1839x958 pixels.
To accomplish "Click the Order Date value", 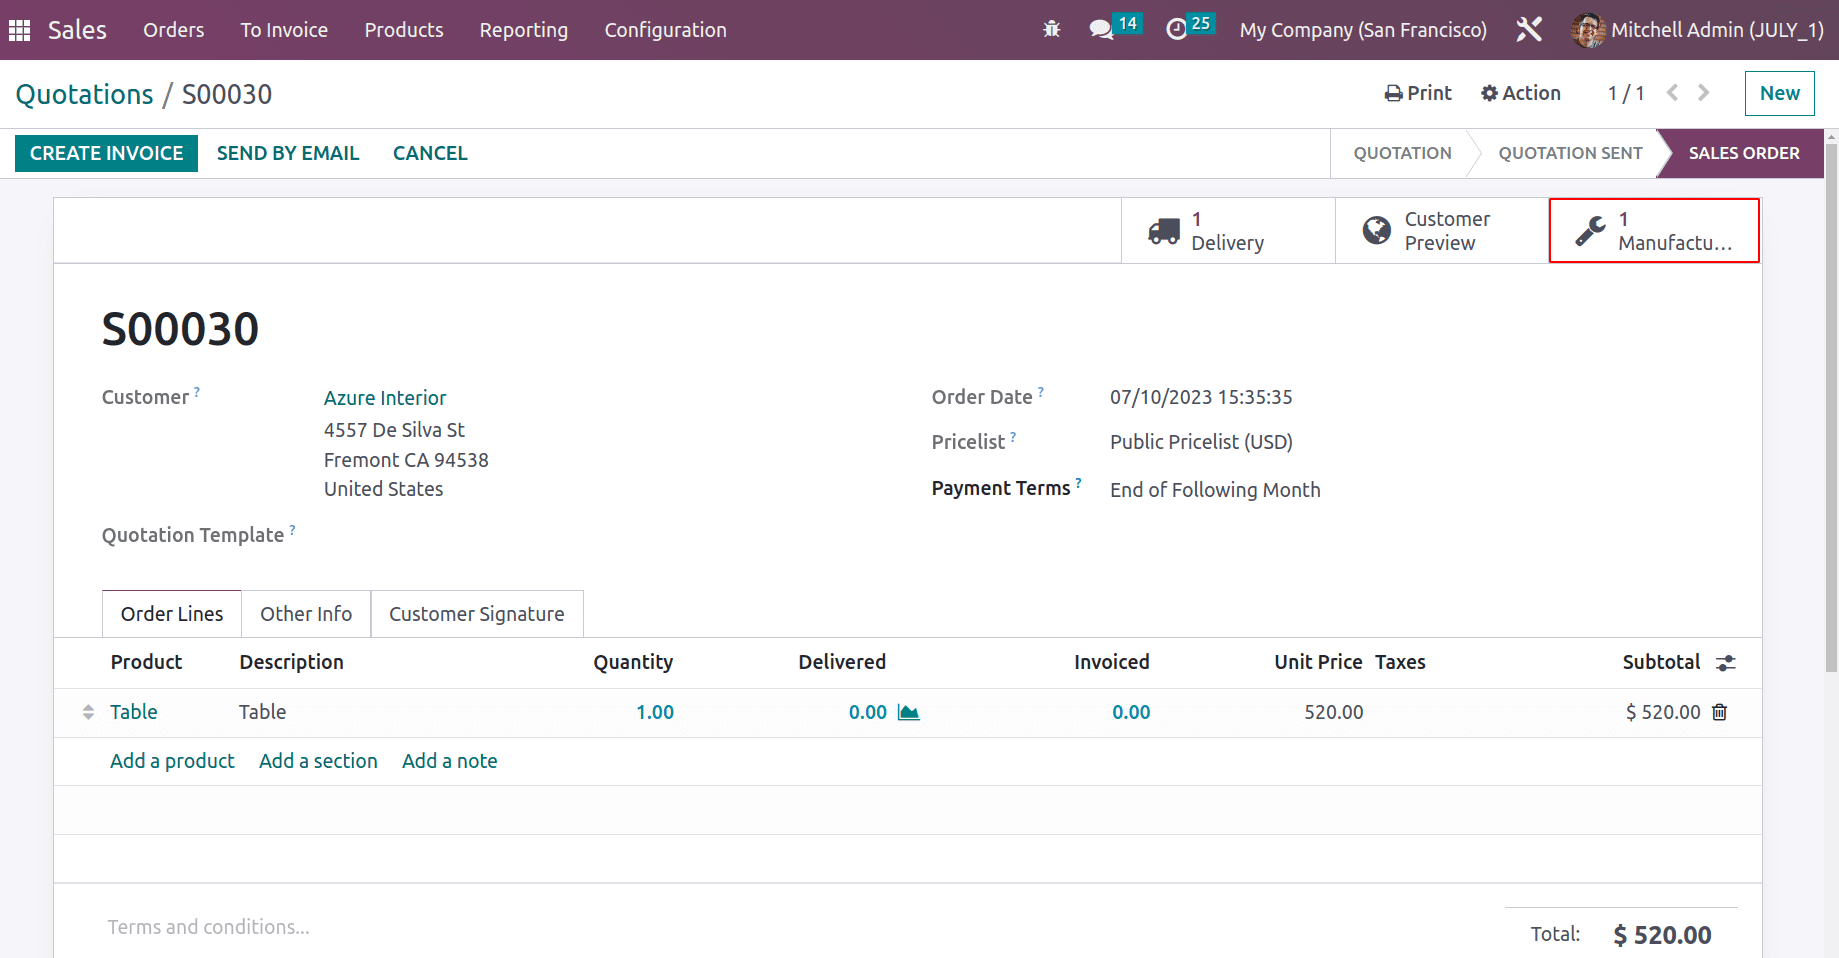I will click(1201, 397).
